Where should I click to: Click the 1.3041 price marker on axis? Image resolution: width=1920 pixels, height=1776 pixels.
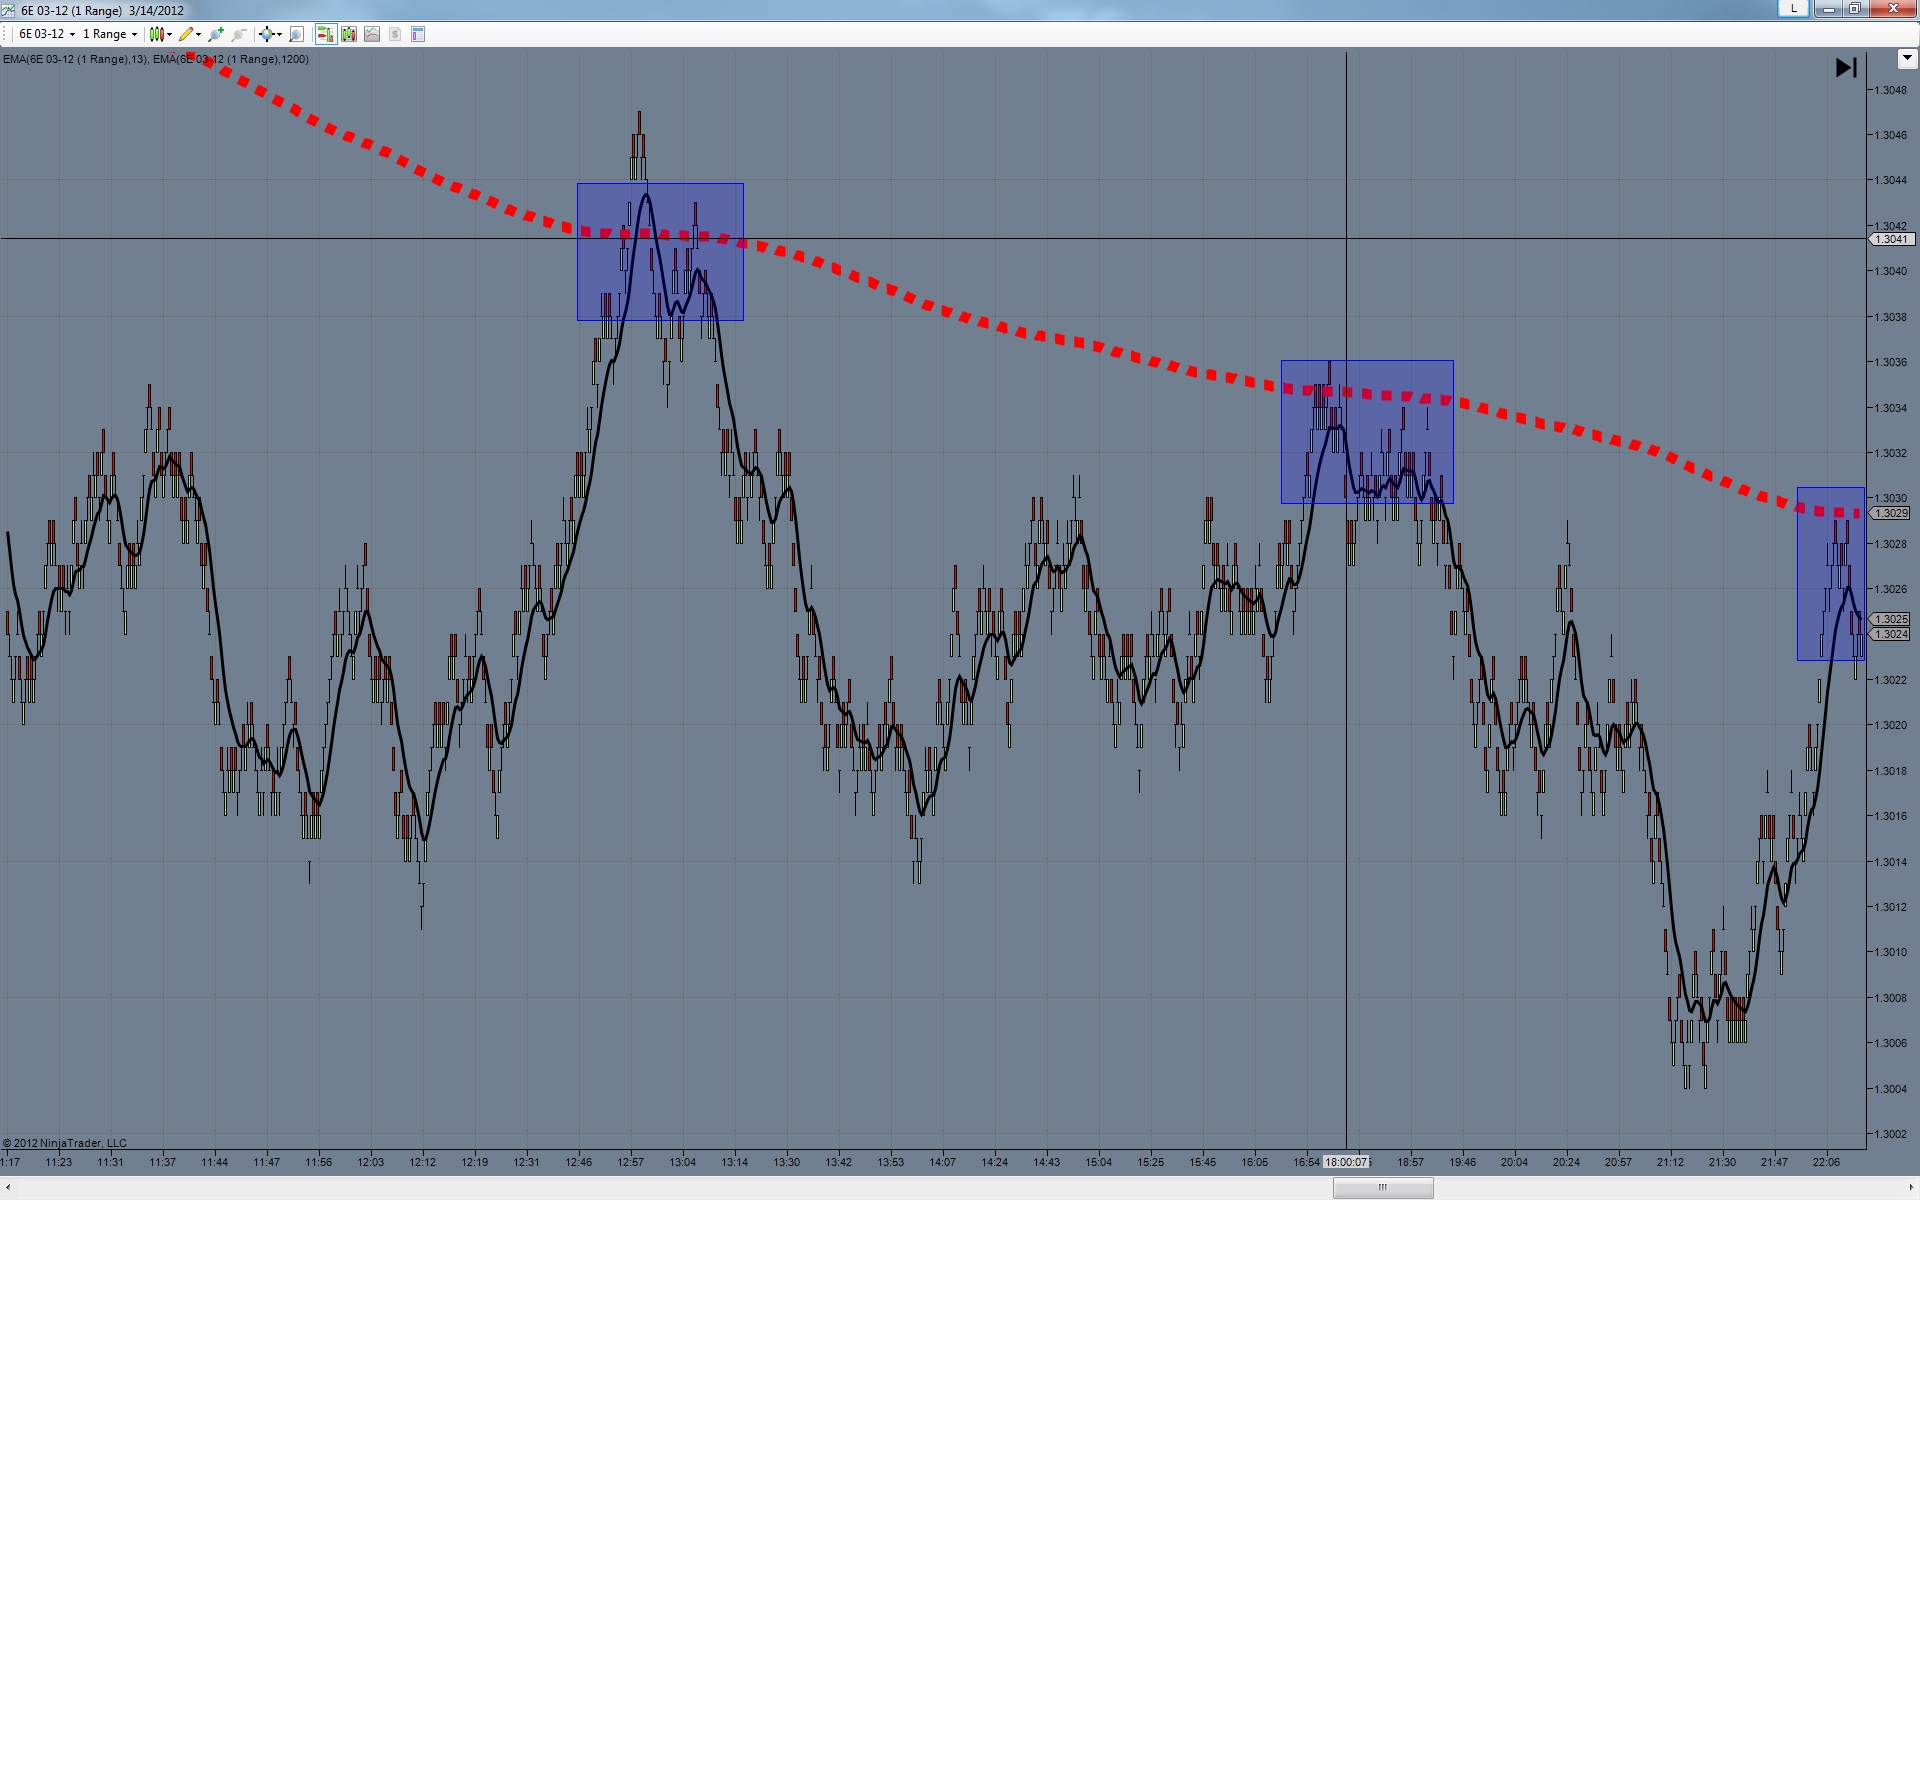pos(1892,239)
